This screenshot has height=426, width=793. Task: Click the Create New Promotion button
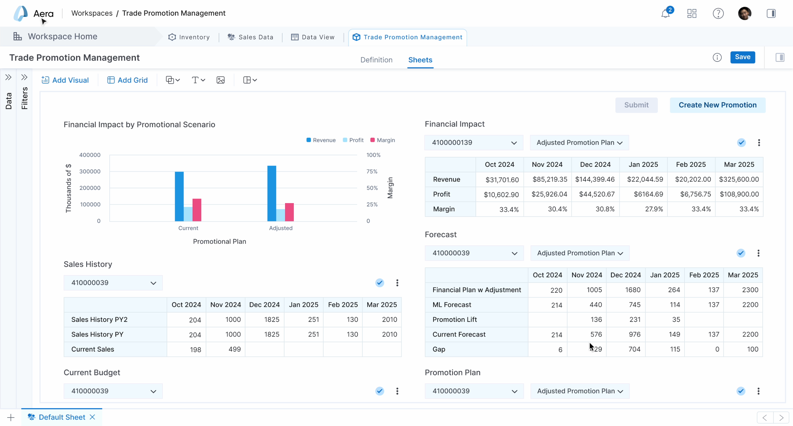(717, 105)
